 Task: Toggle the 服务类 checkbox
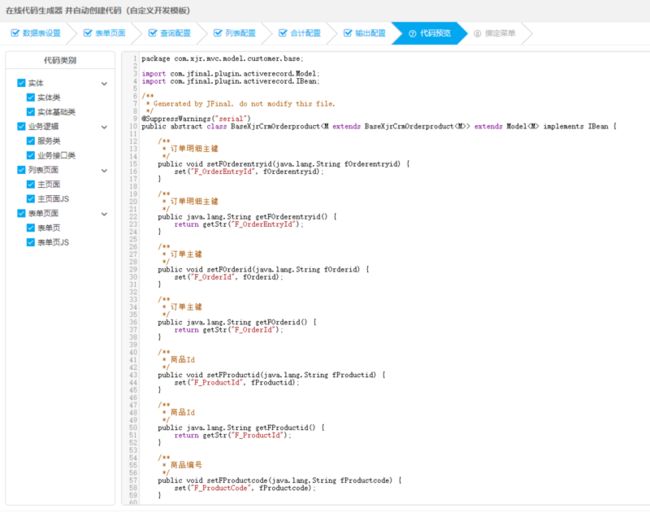click(x=31, y=141)
